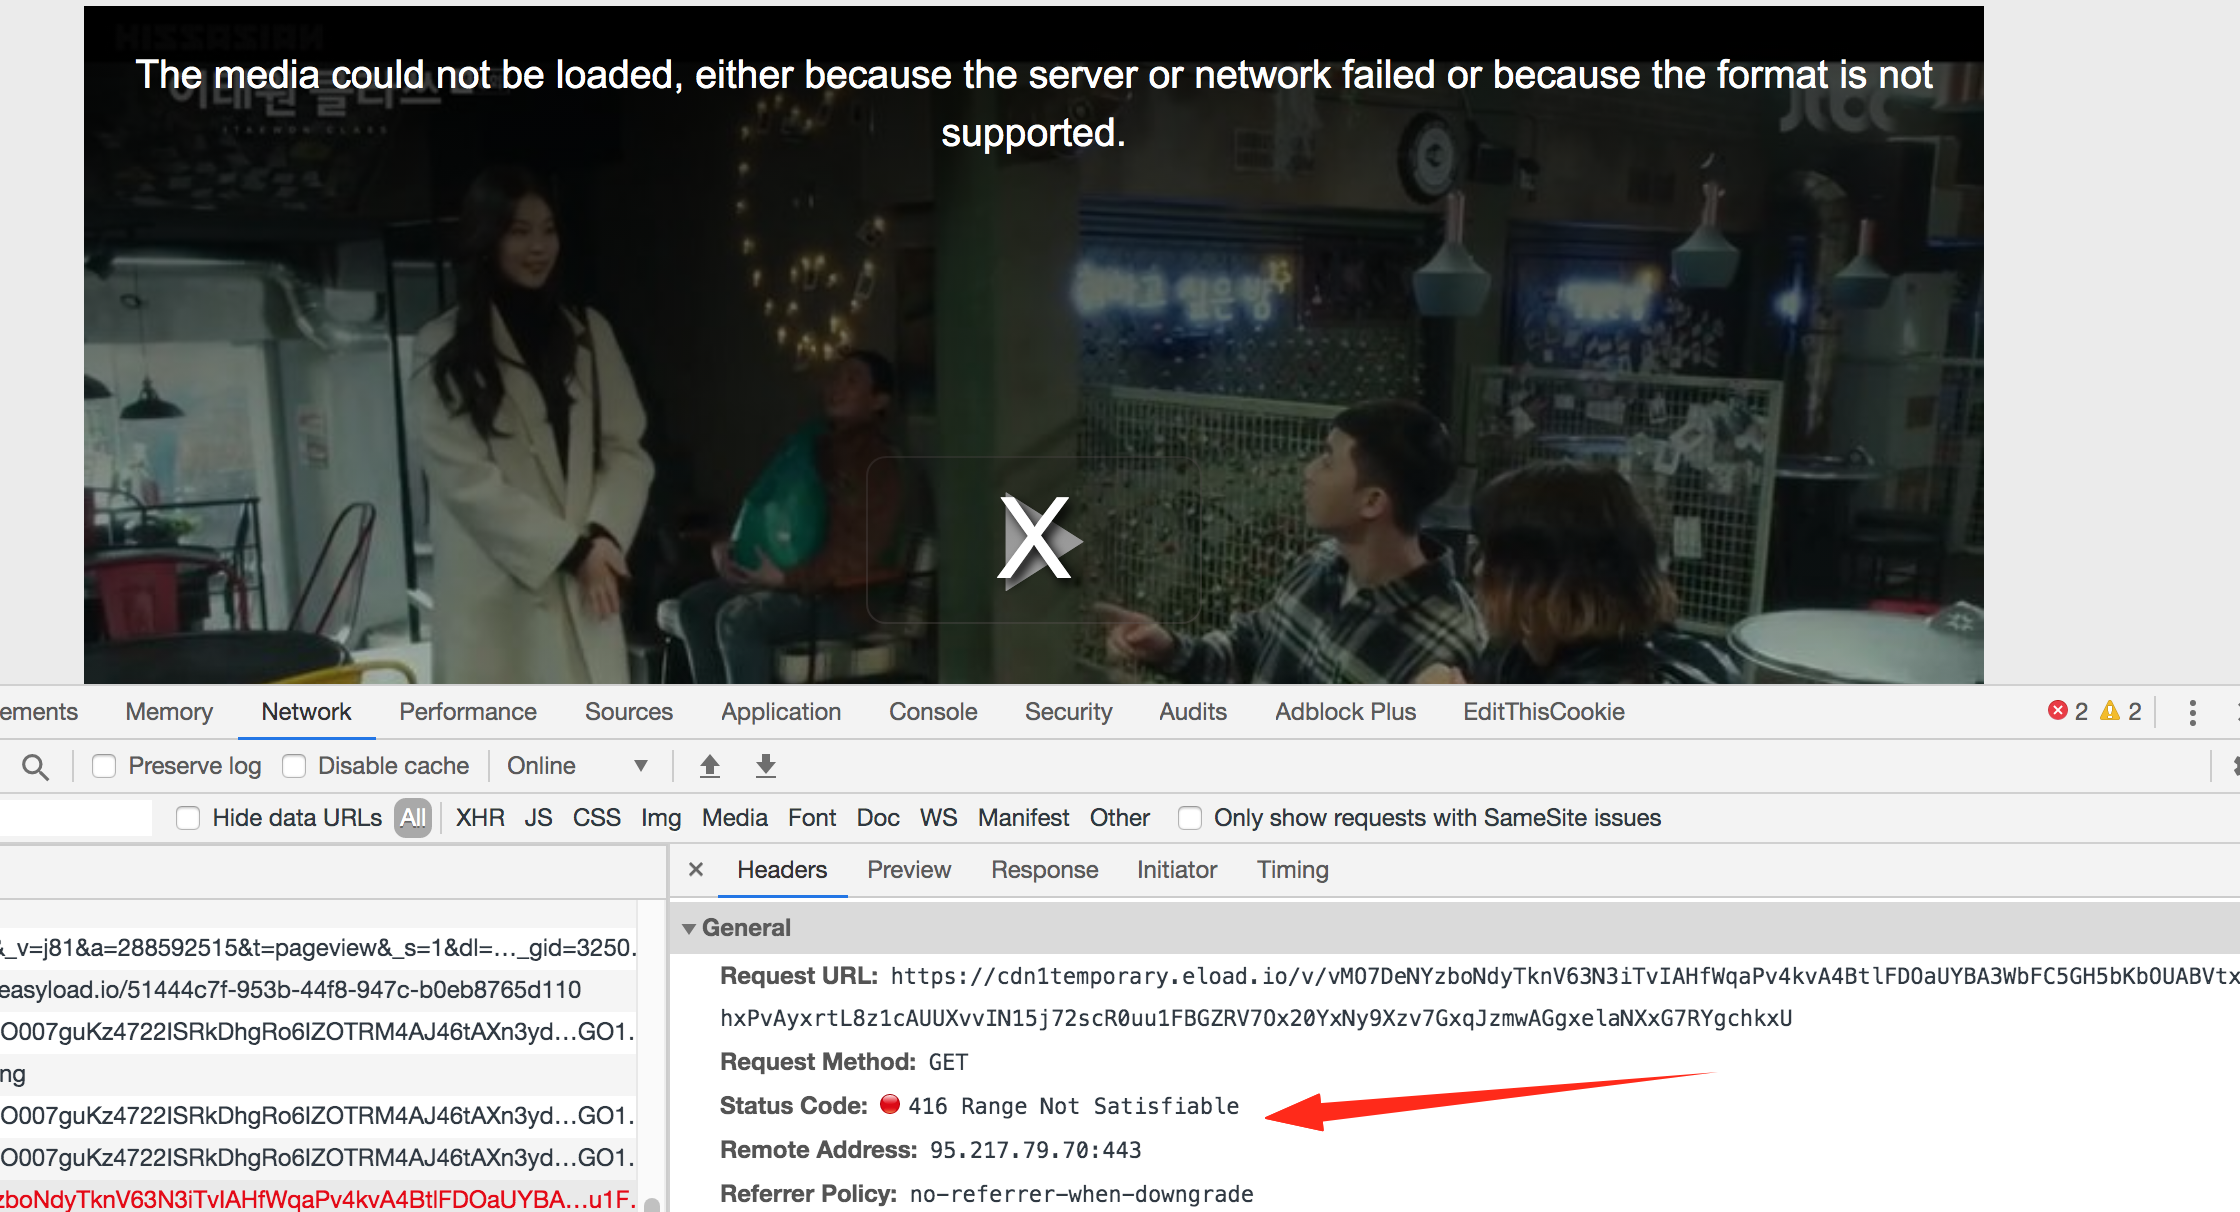Click the red error count icon
The height and width of the screenshot is (1212, 2240).
pos(2058,711)
